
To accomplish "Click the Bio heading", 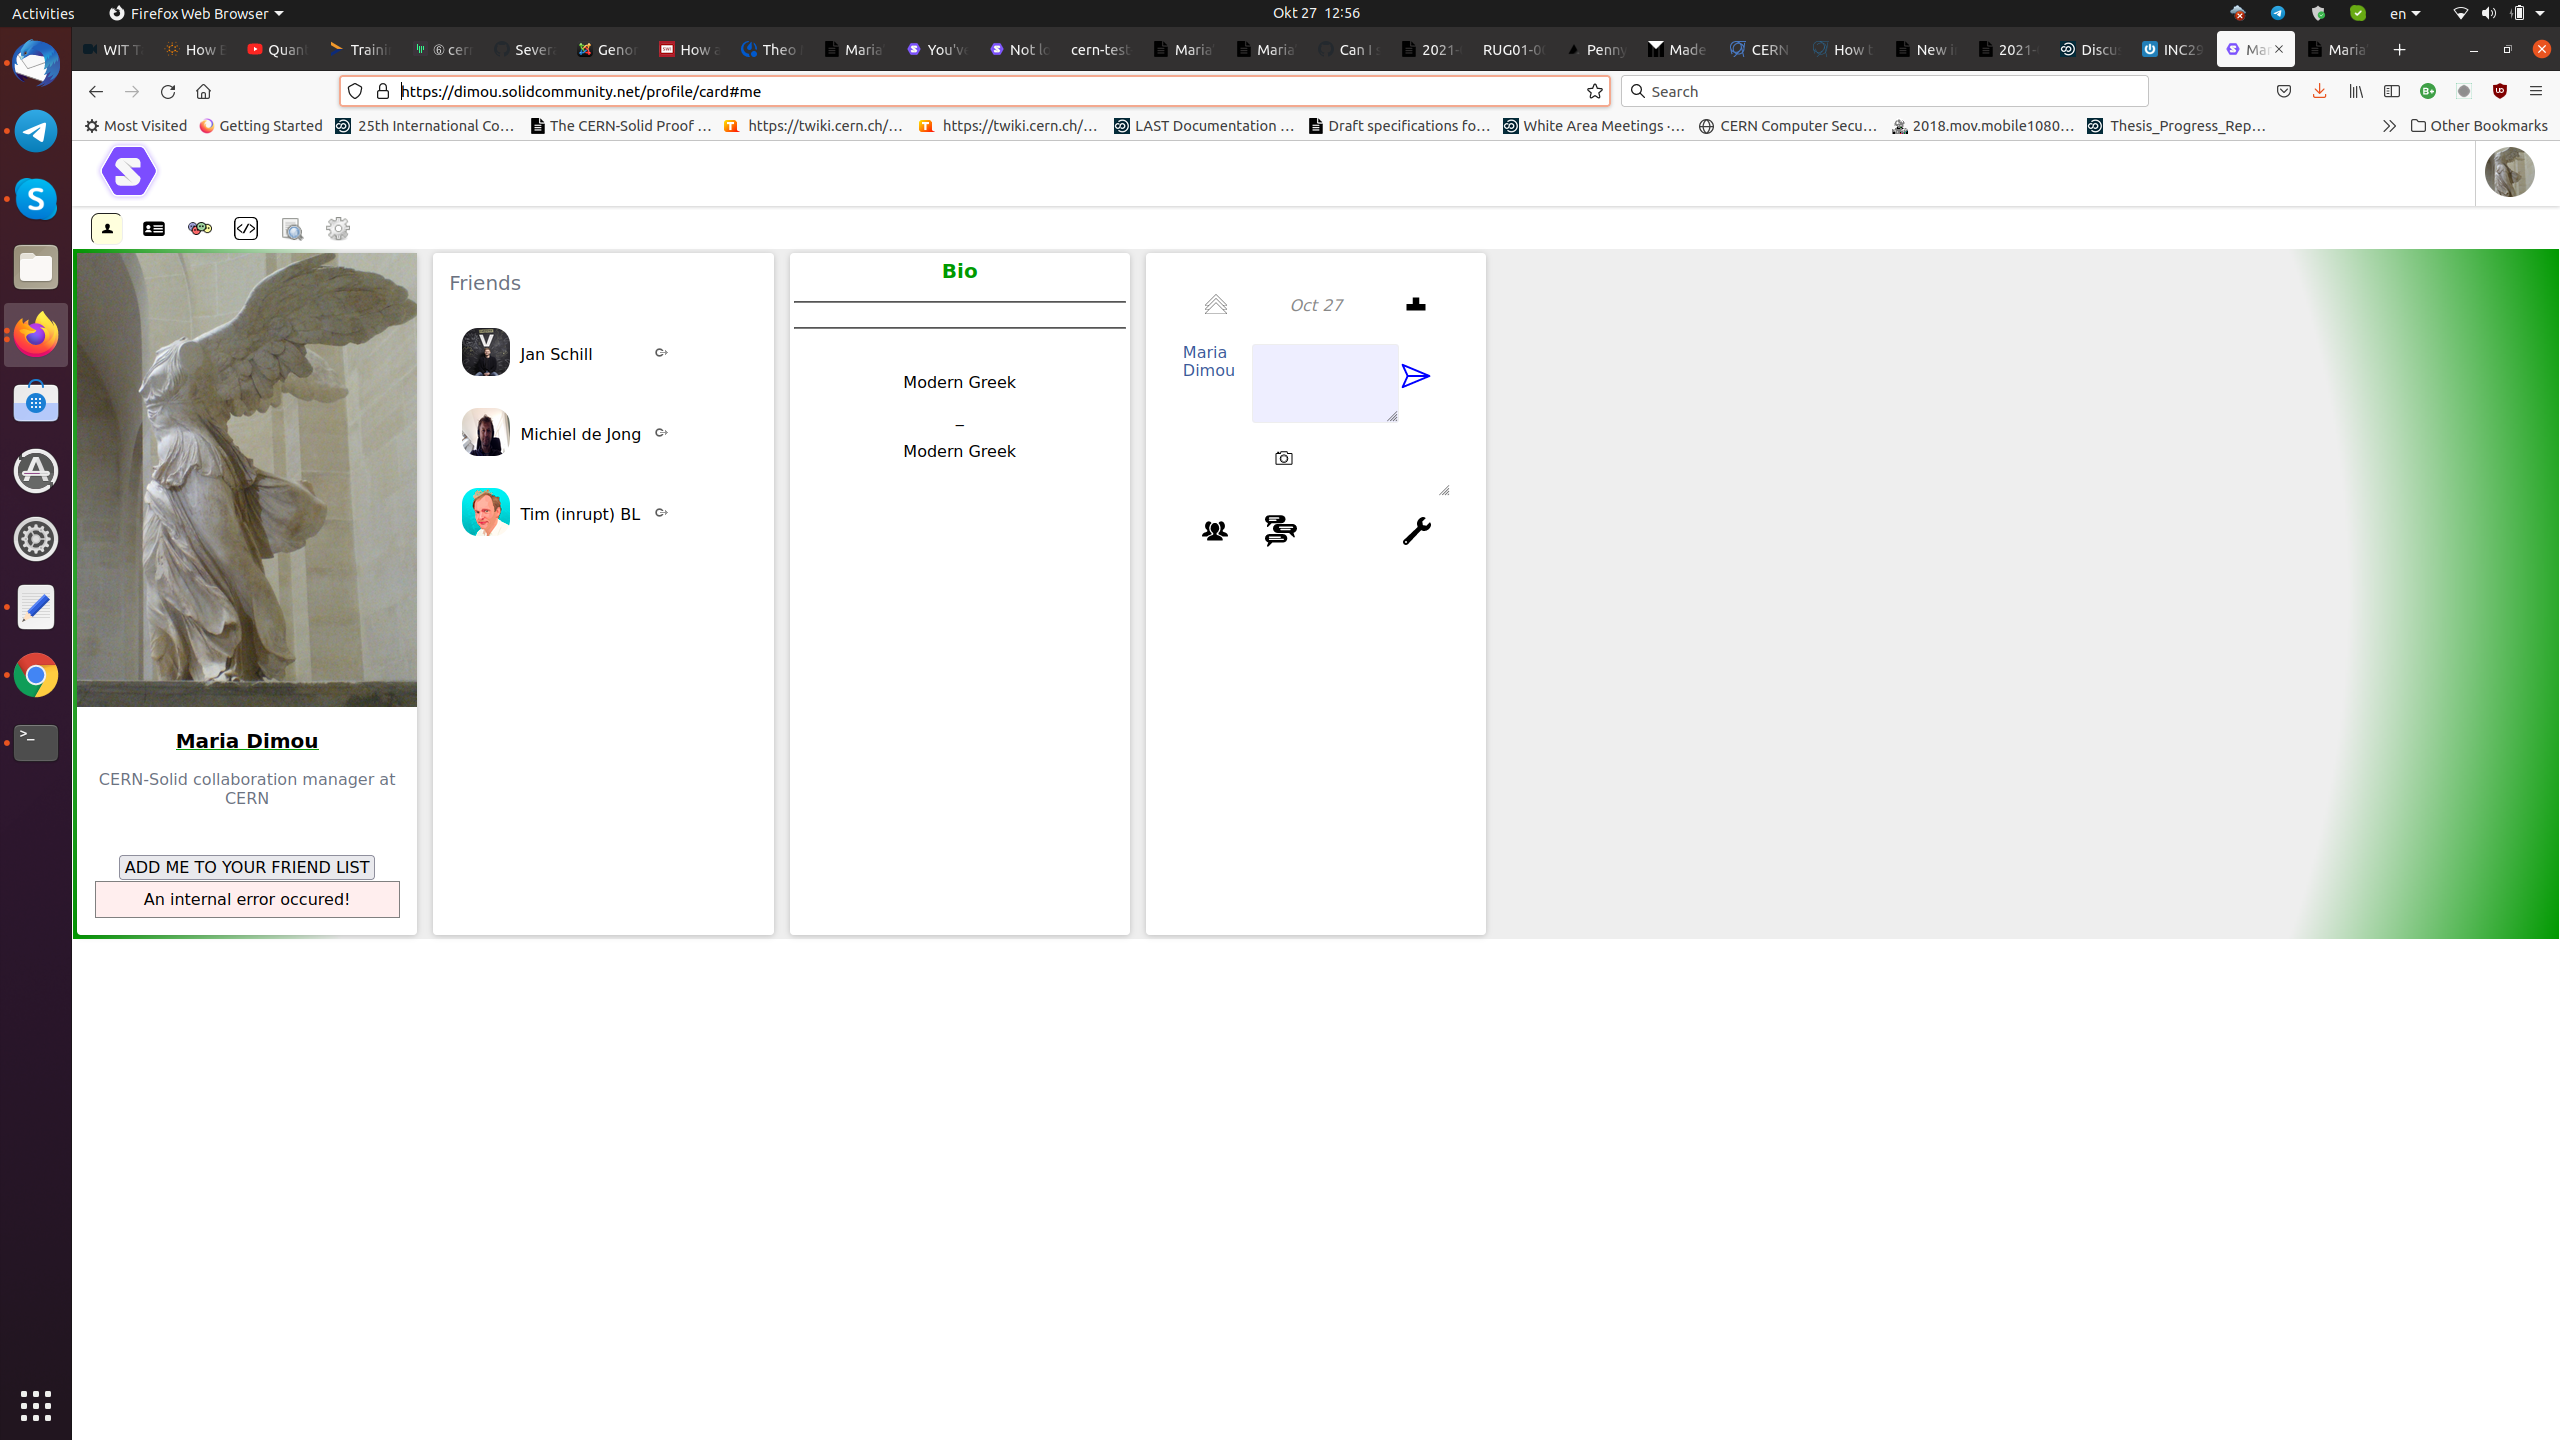I will click(x=960, y=271).
